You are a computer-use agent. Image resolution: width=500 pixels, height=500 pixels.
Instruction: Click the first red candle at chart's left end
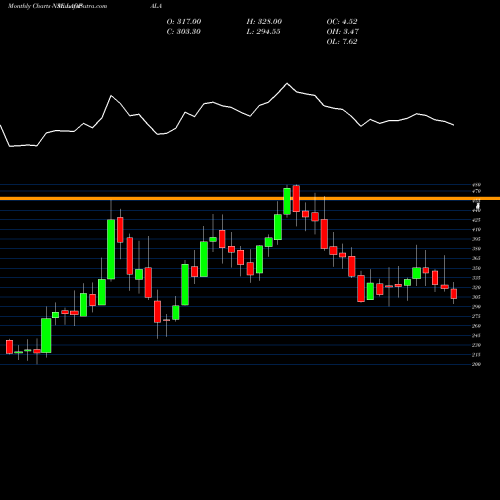point(9,347)
